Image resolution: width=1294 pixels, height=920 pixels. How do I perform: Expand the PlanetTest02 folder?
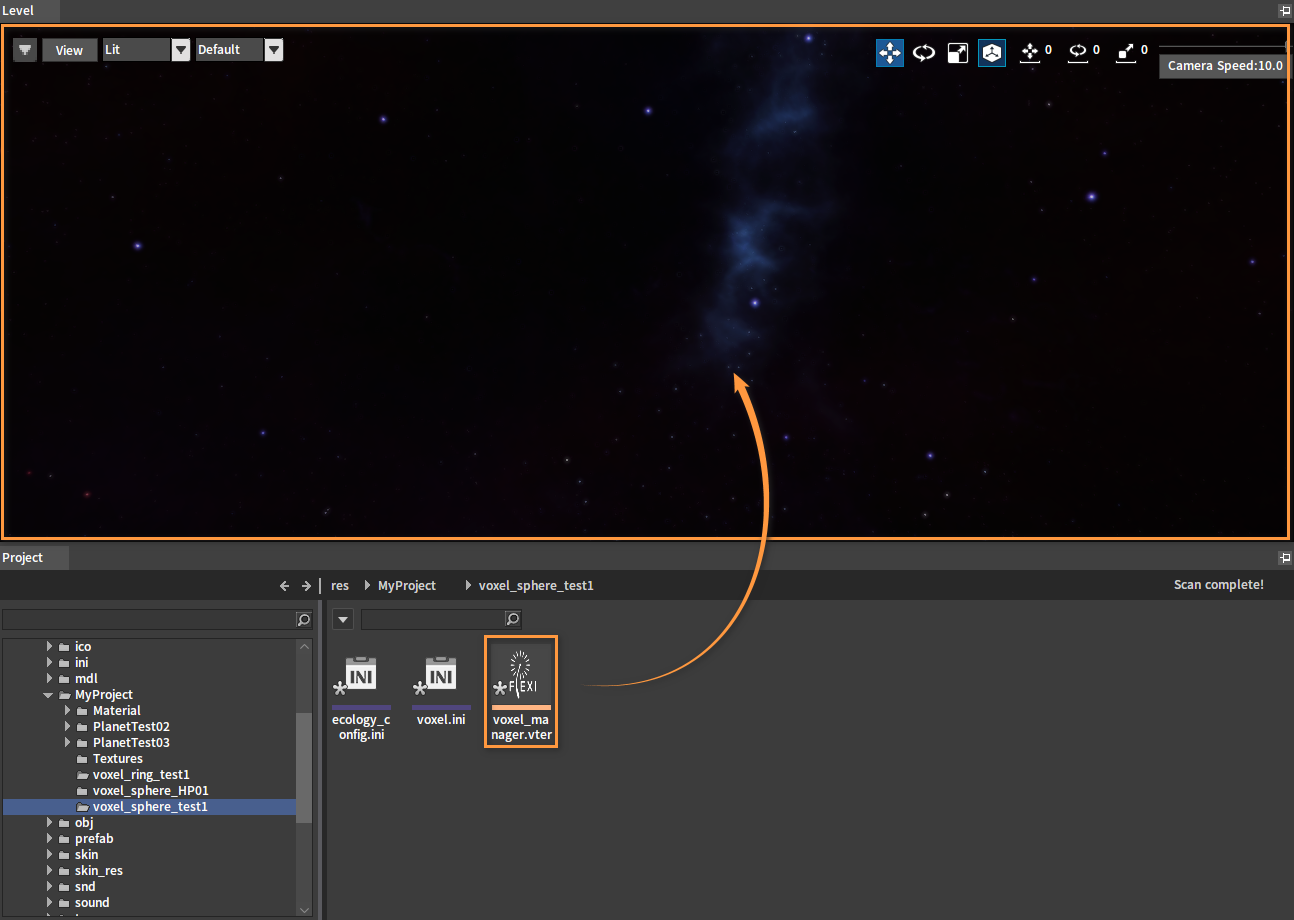coord(67,727)
